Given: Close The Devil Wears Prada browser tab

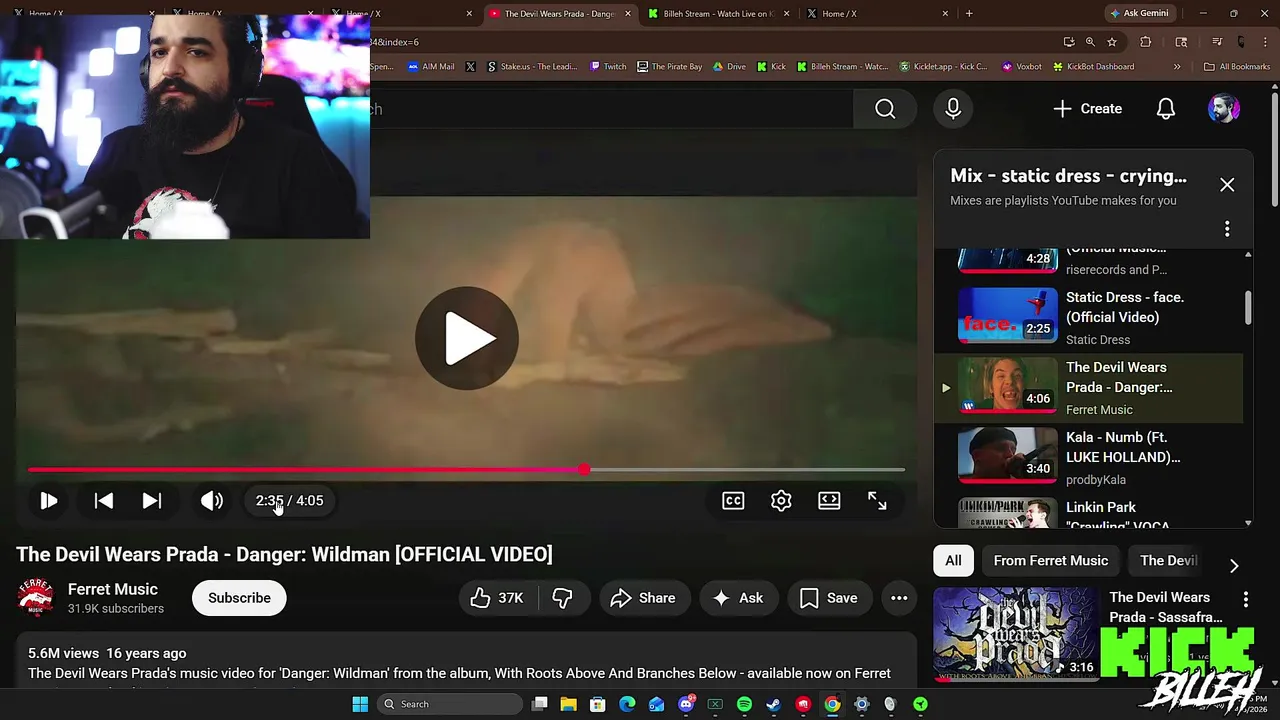Looking at the screenshot, I should click(628, 14).
